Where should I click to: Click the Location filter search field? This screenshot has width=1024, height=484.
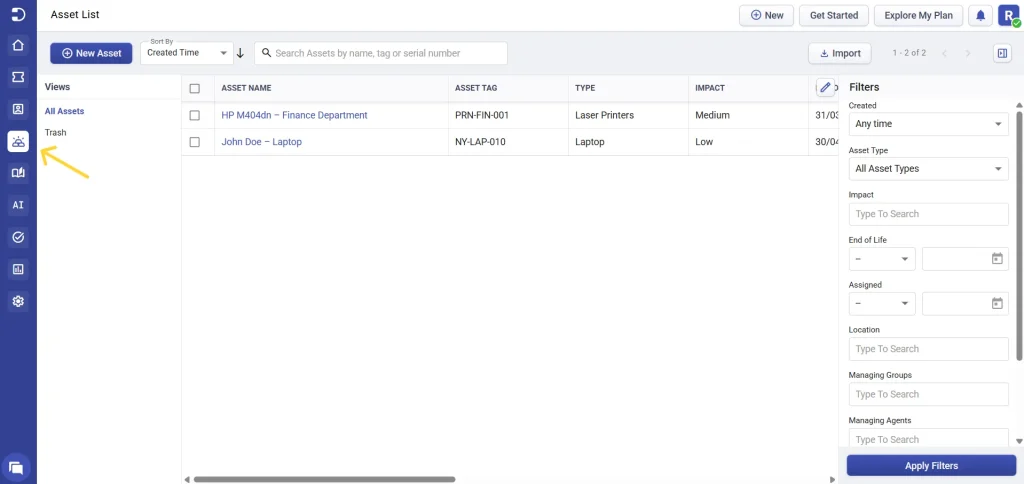(928, 349)
